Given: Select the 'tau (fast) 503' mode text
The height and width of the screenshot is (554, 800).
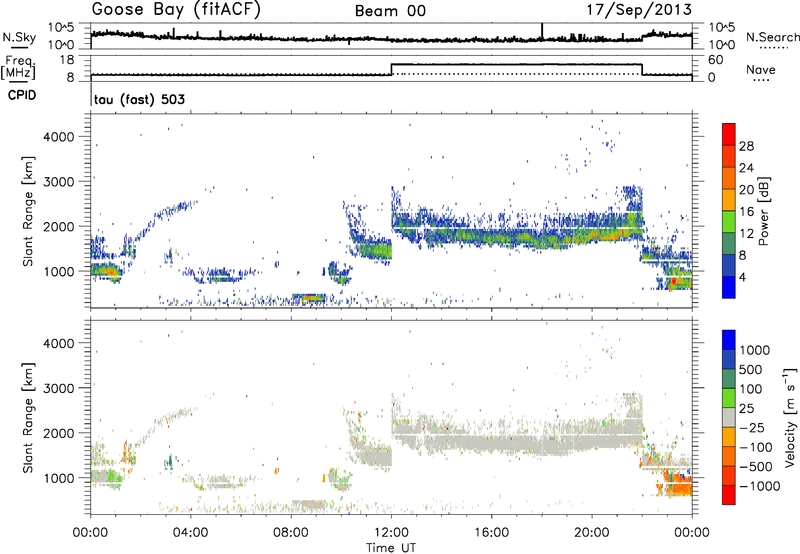Looking at the screenshot, I should tap(139, 99).
